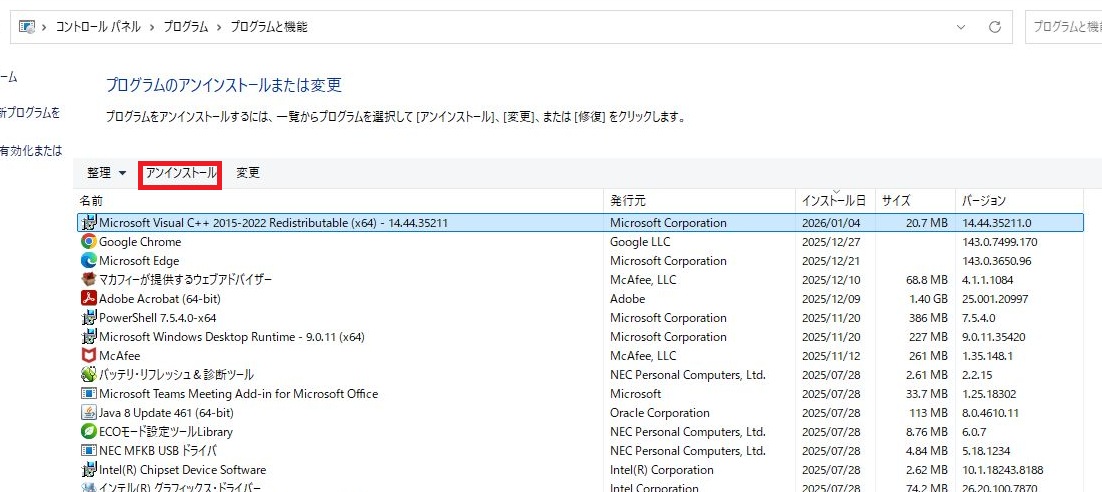Expand the address bar history dropdown
This screenshot has height=492, width=1102.
pyautogui.click(x=961, y=27)
